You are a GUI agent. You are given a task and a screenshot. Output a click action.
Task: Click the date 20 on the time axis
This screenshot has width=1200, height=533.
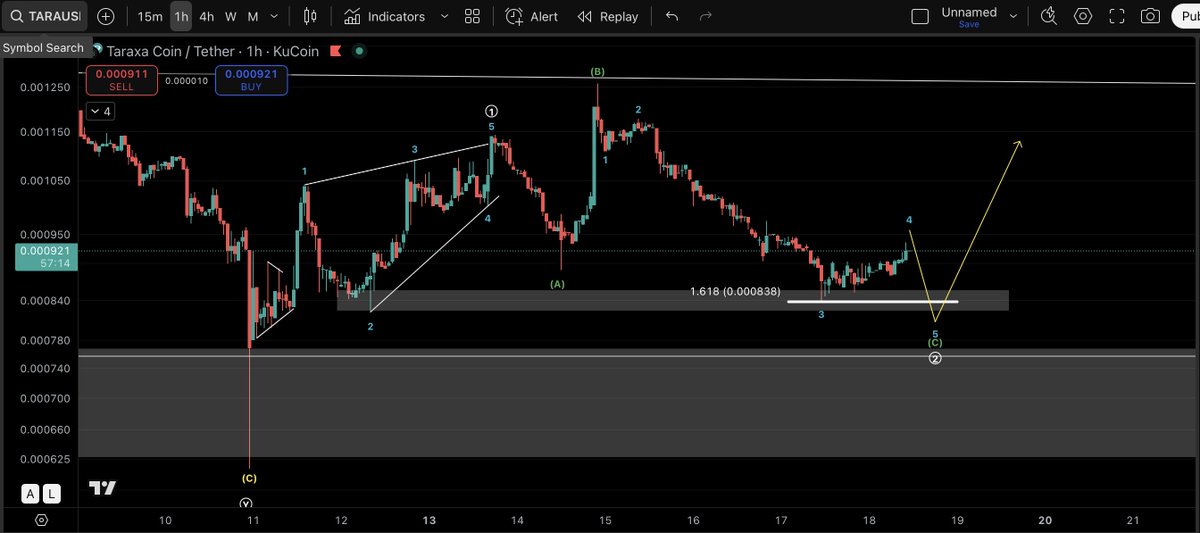click(x=1045, y=520)
